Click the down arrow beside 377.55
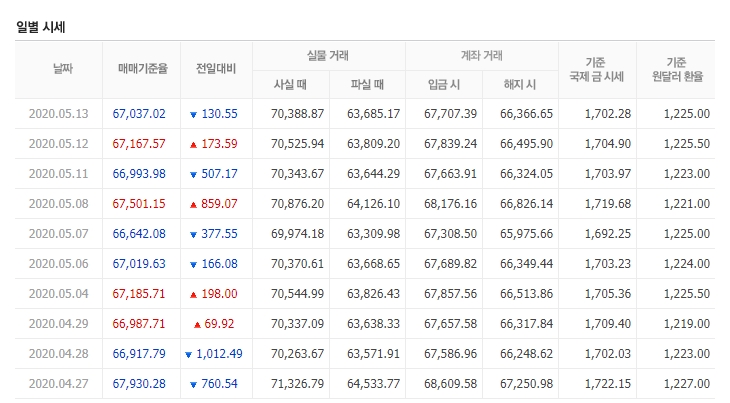 click(194, 235)
